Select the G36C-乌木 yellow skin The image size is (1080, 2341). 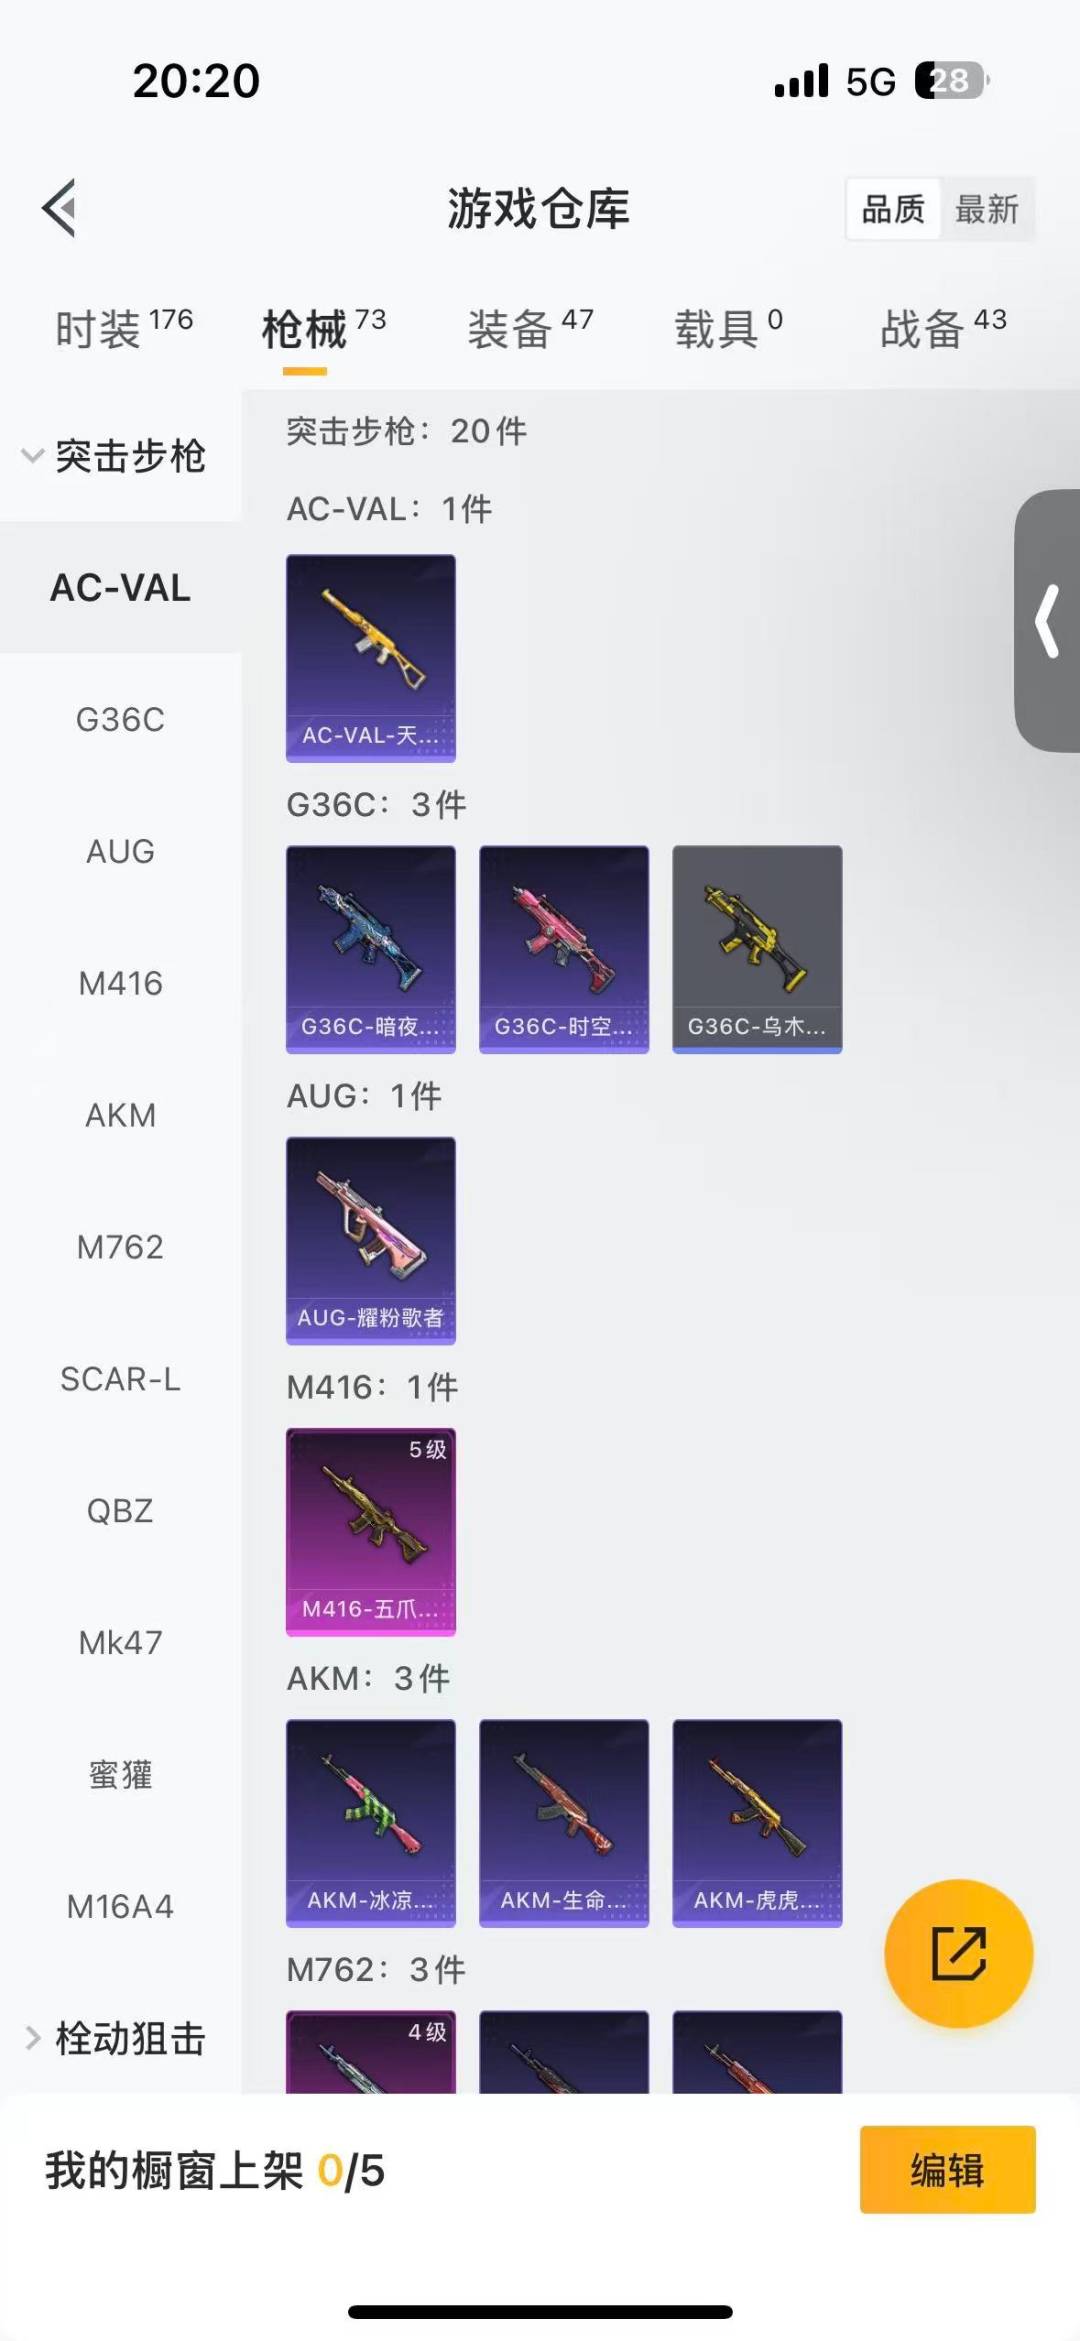[757, 949]
